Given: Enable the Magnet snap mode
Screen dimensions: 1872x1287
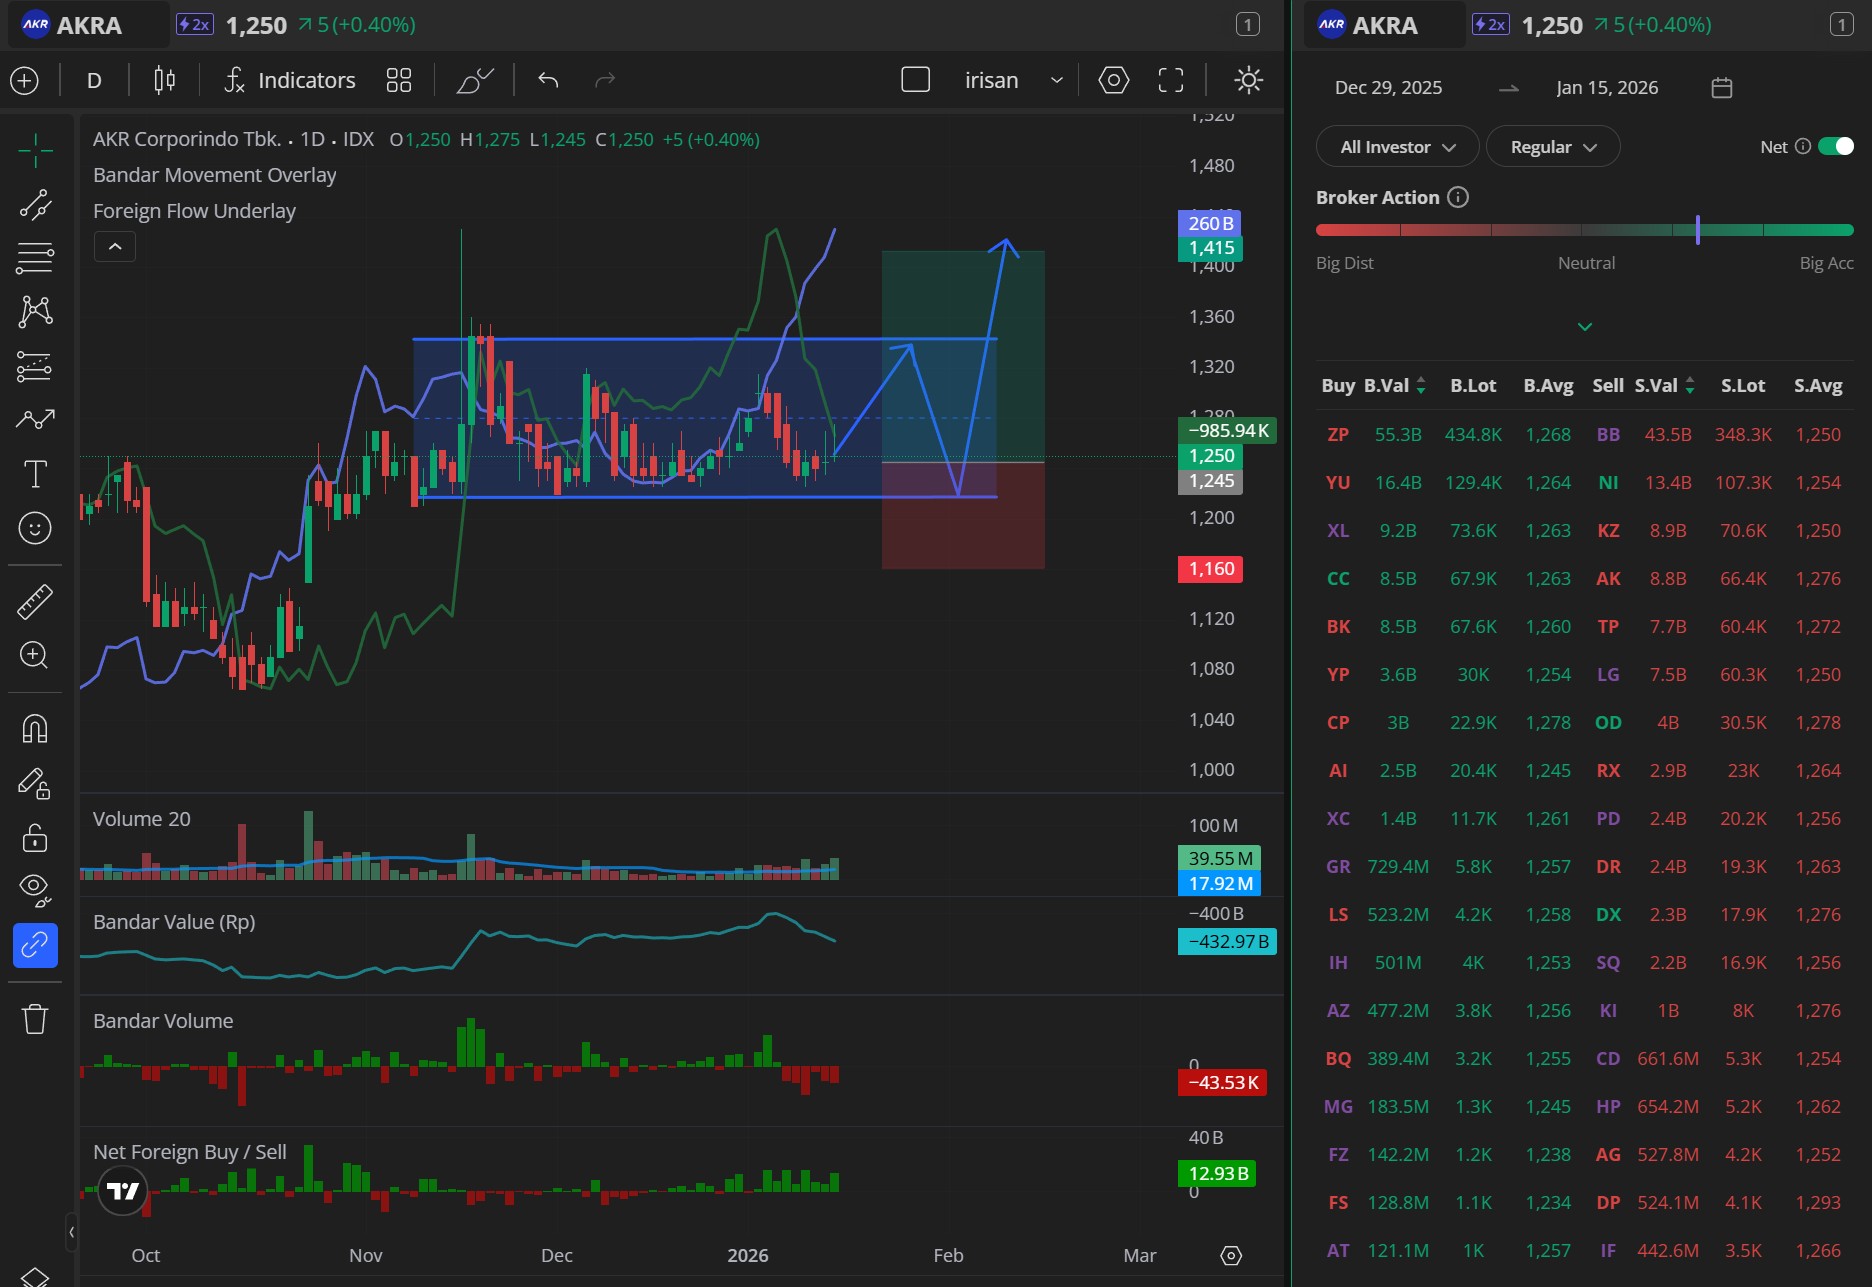Looking at the screenshot, I should 35,729.
